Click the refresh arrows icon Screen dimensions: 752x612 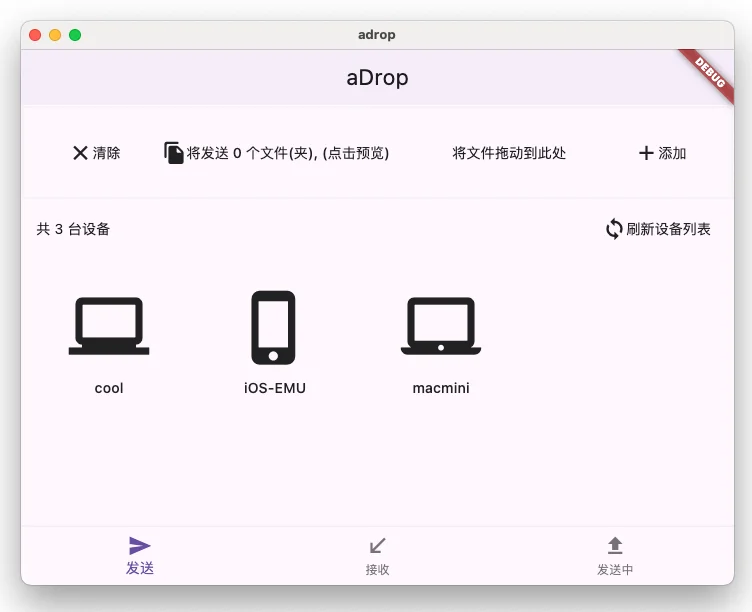point(614,229)
